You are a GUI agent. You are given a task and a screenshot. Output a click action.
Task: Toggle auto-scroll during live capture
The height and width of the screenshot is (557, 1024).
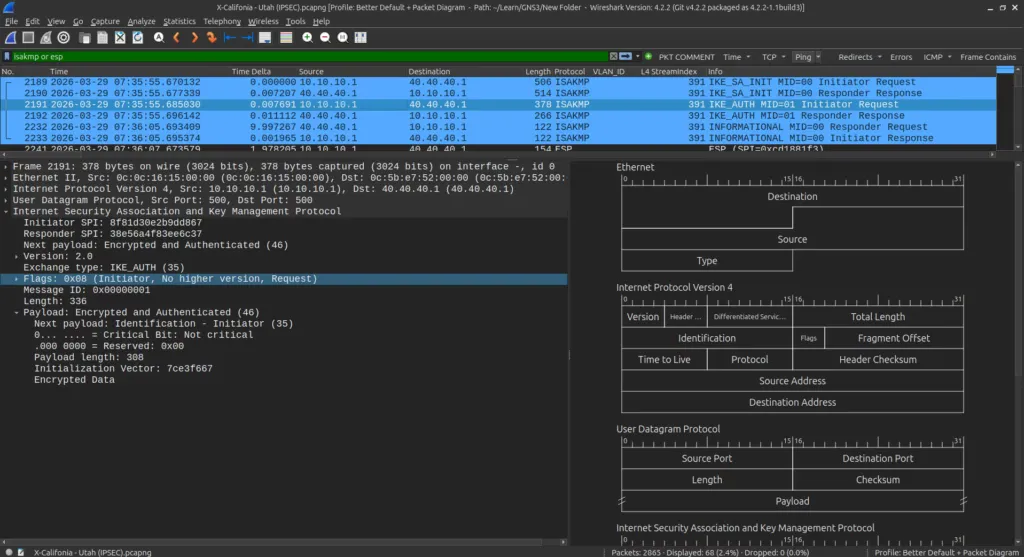pyautogui.click(x=264, y=38)
